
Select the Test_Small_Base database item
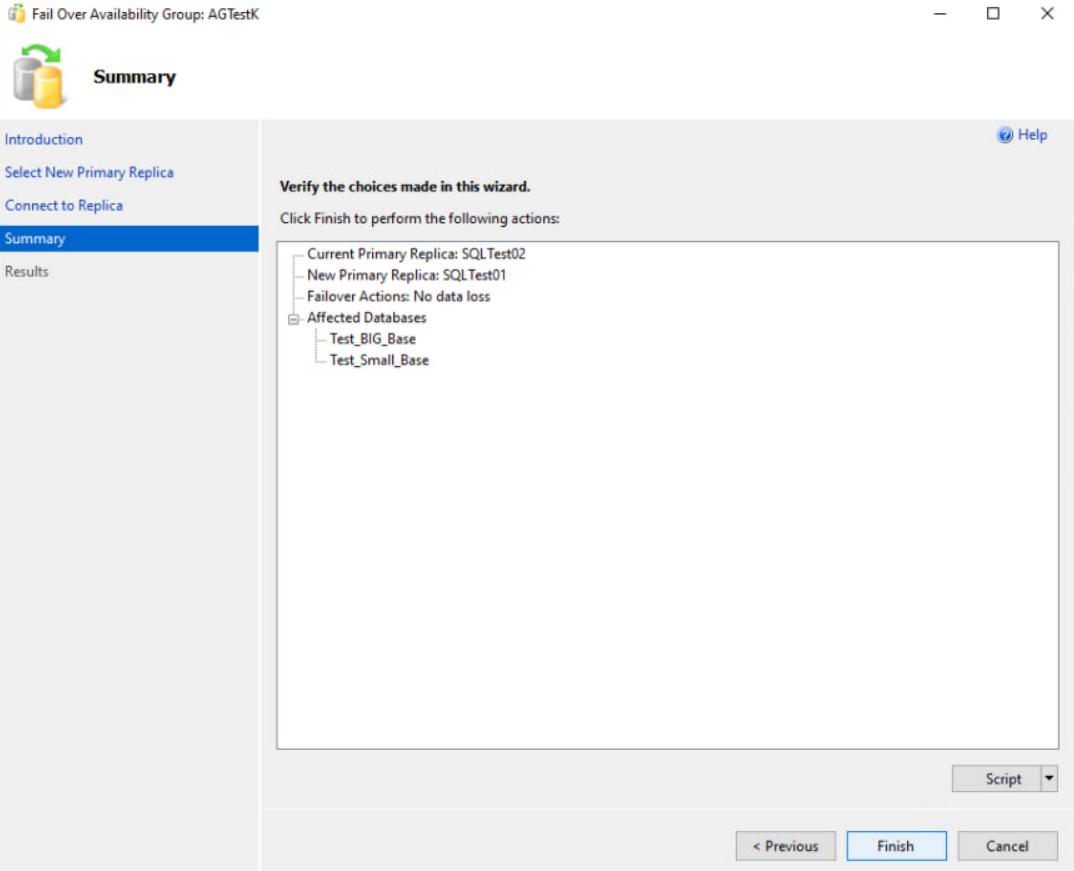pyautogui.click(x=379, y=360)
